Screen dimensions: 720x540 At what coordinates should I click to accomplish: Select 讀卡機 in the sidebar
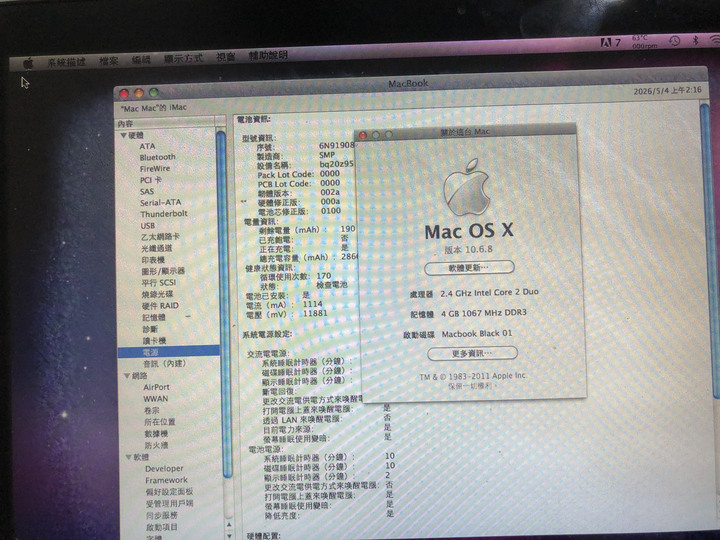(154, 340)
